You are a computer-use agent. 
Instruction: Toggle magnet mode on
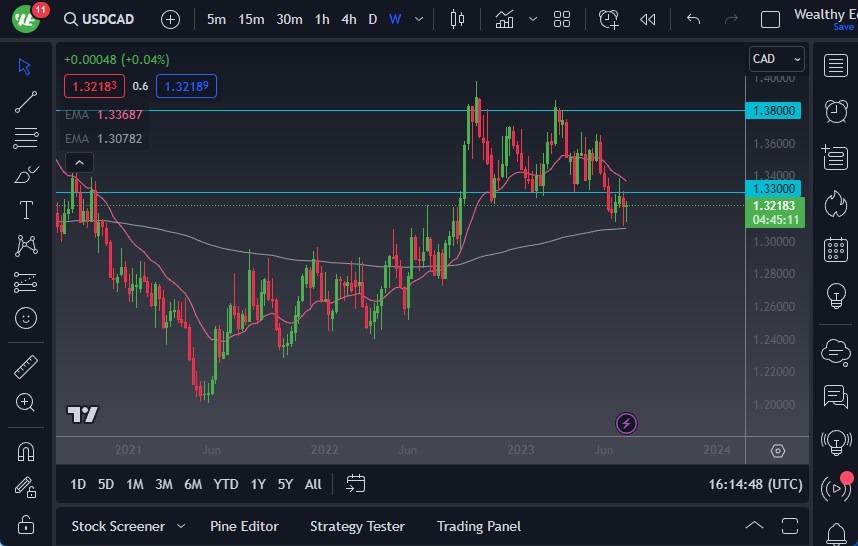(26, 451)
